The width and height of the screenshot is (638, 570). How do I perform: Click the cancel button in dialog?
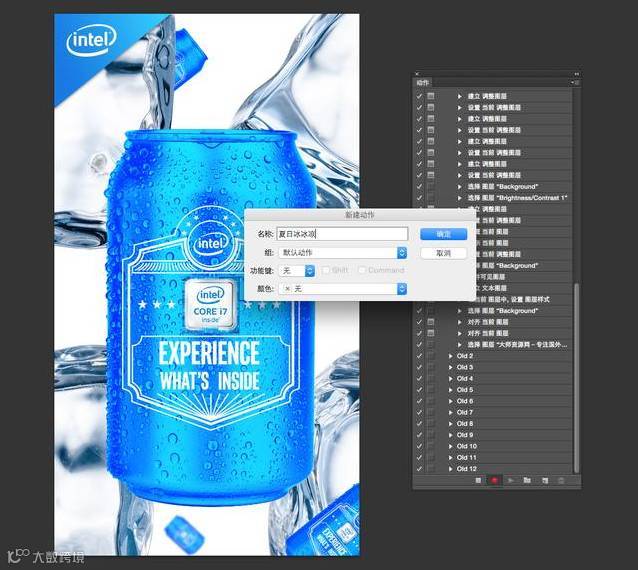[x=444, y=253]
